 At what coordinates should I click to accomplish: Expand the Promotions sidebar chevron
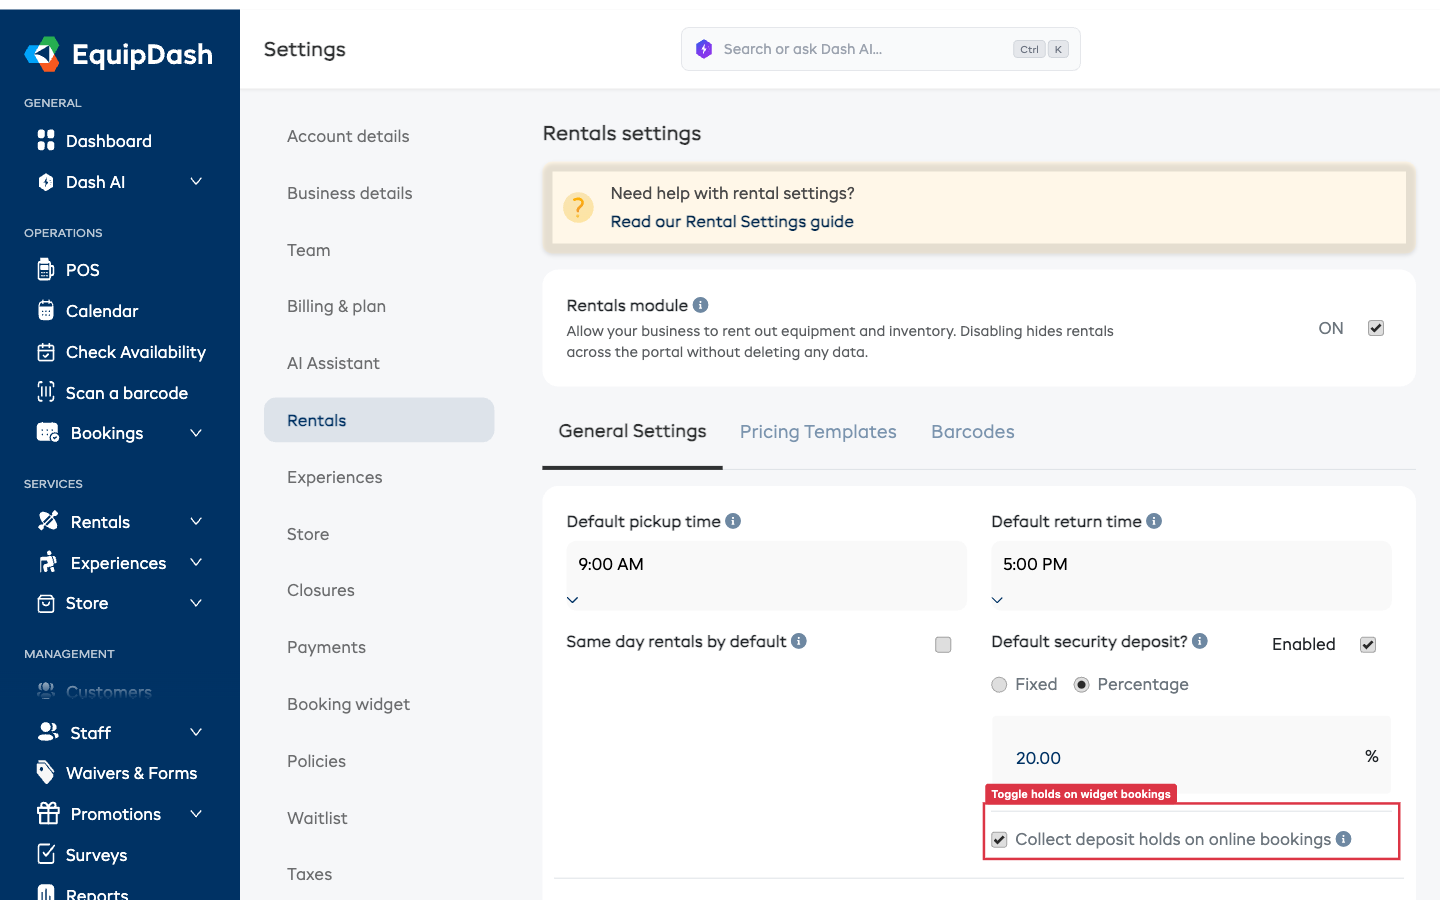tap(196, 813)
